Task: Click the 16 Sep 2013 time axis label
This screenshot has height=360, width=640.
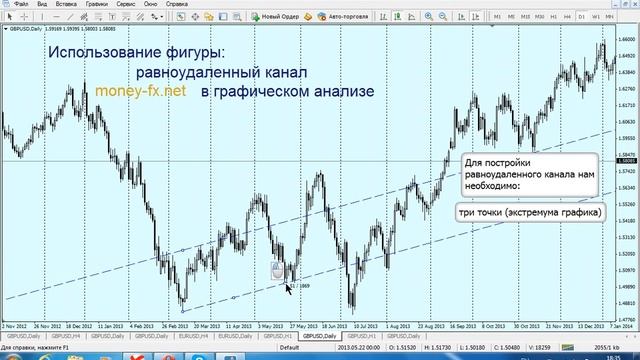Action: click(463, 327)
